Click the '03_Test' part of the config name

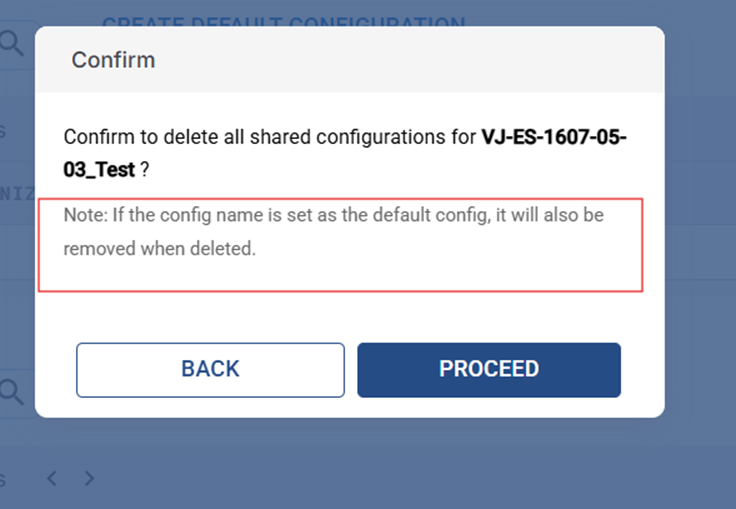tap(99, 170)
